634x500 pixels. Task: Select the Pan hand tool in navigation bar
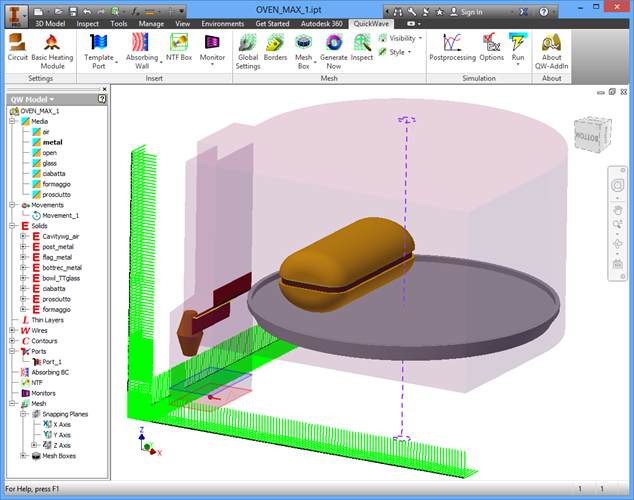coord(618,210)
